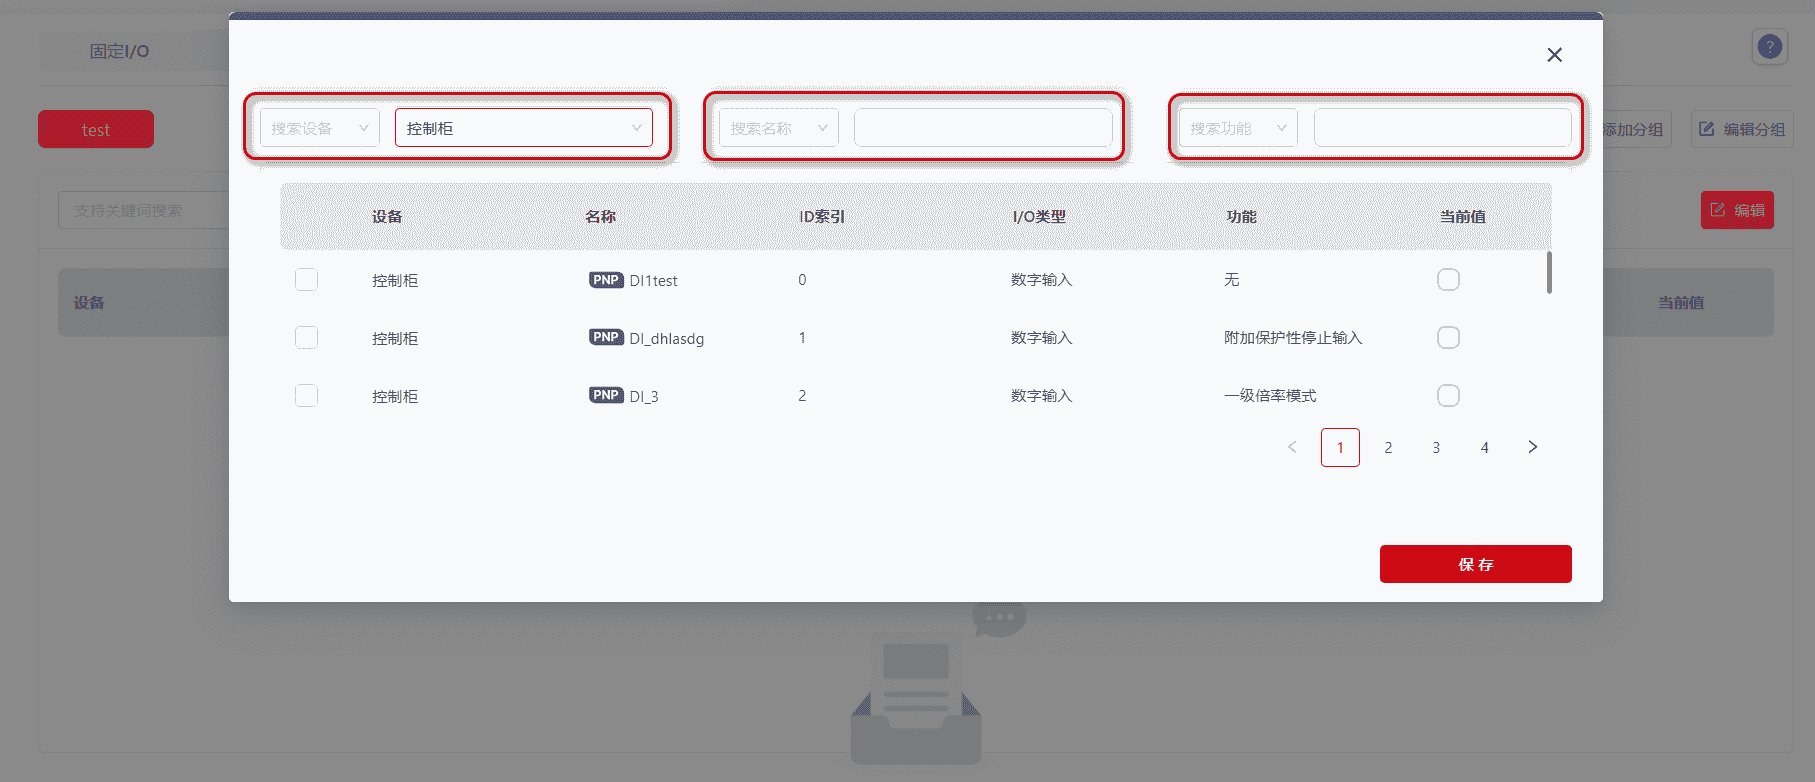1815x782 pixels.
Task: Toggle current value for DI1test
Action: (x=1448, y=280)
